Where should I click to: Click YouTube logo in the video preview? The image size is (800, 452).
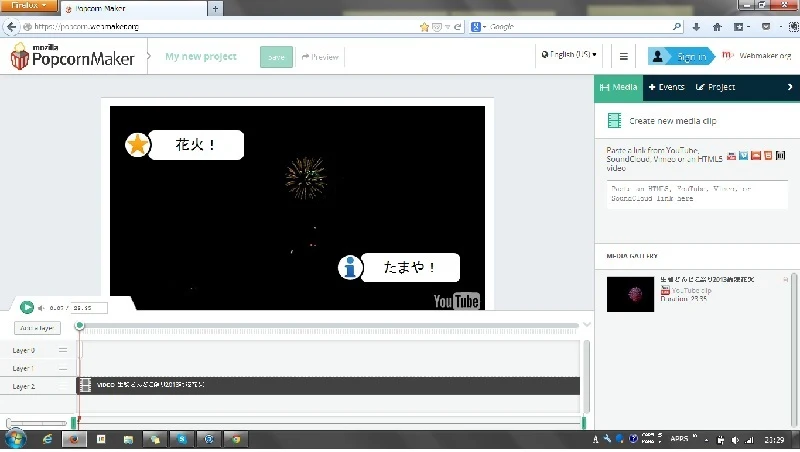pos(456,301)
